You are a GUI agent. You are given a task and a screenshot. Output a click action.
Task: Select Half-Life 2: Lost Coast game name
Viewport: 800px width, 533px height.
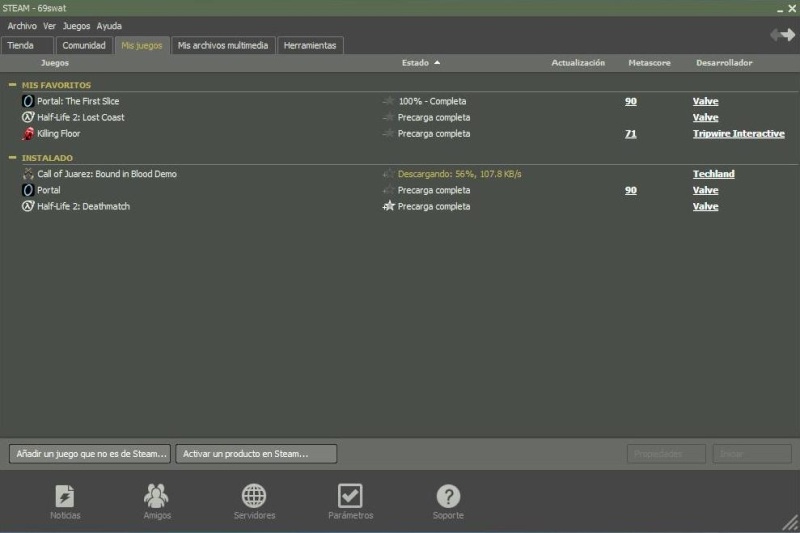(81, 117)
